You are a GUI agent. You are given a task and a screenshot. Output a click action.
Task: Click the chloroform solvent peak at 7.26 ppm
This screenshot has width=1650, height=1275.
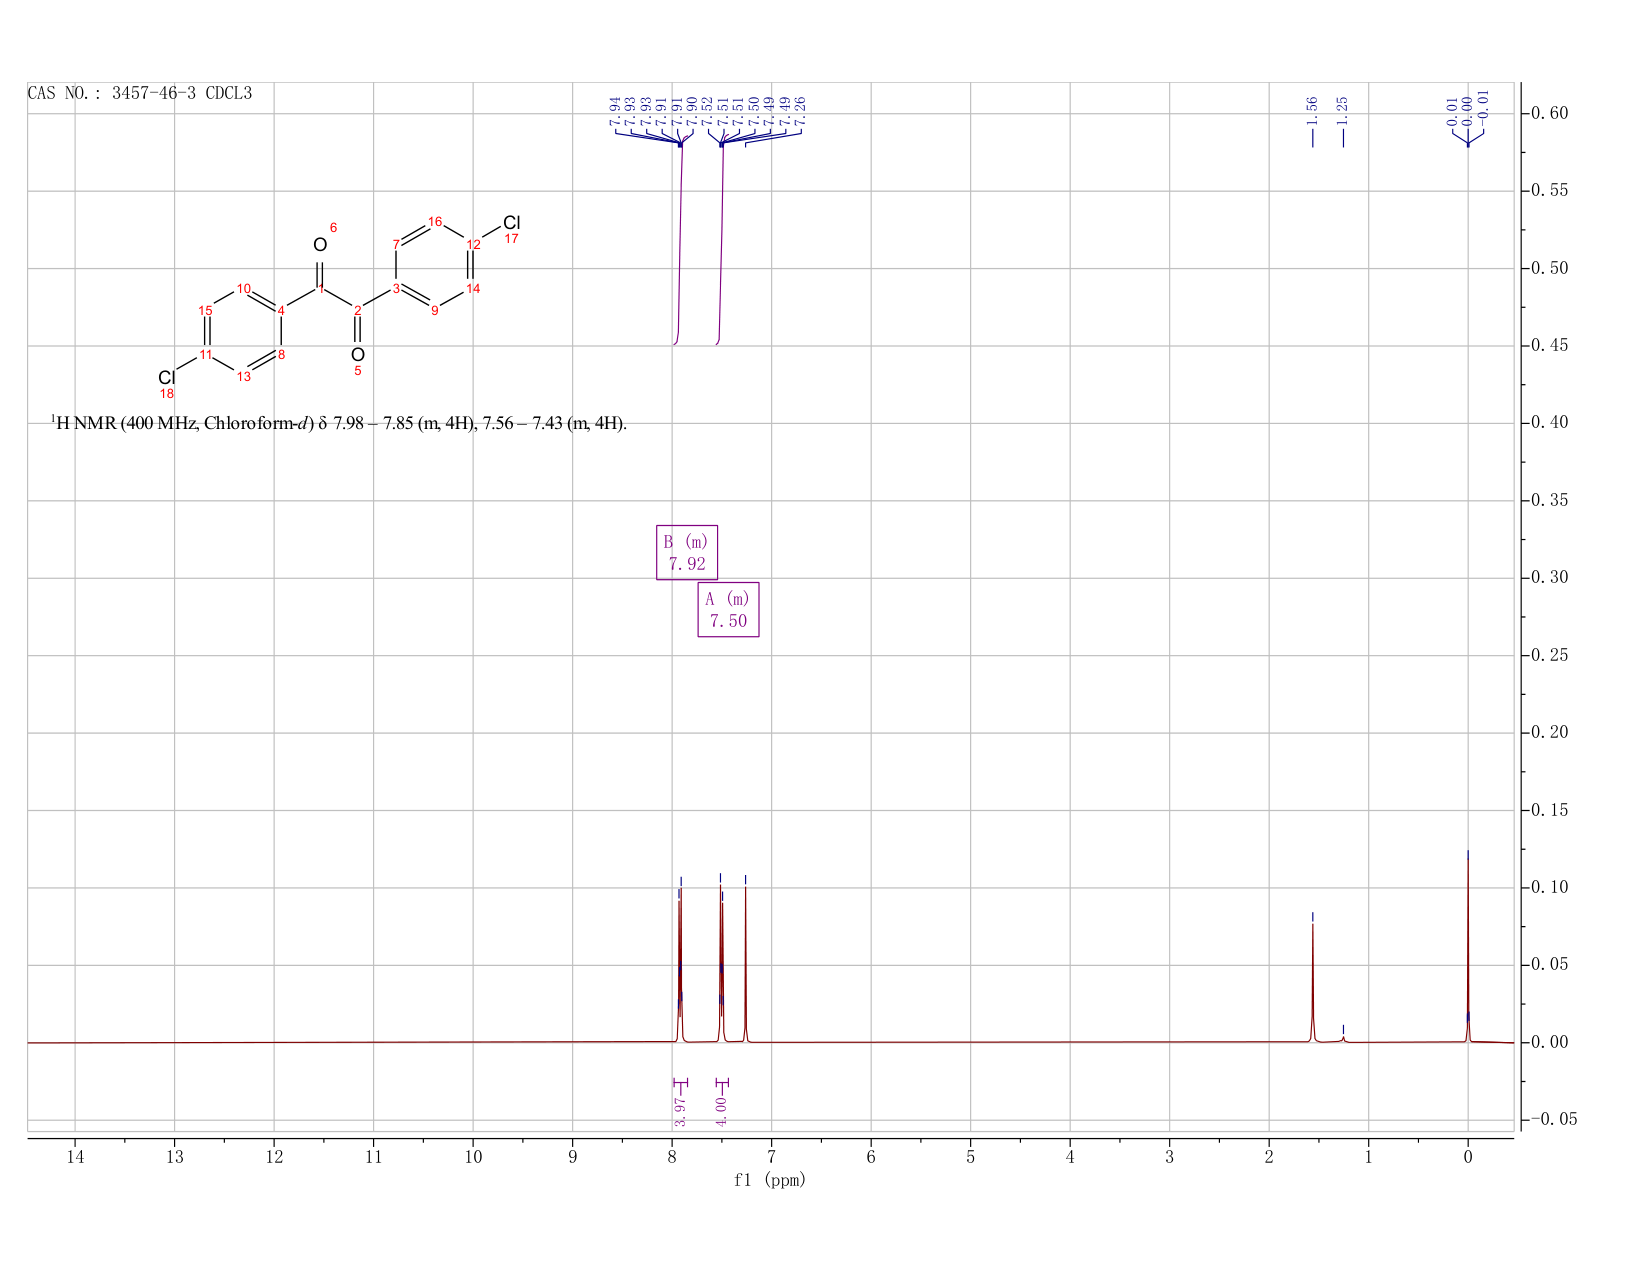(x=746, y=965)
